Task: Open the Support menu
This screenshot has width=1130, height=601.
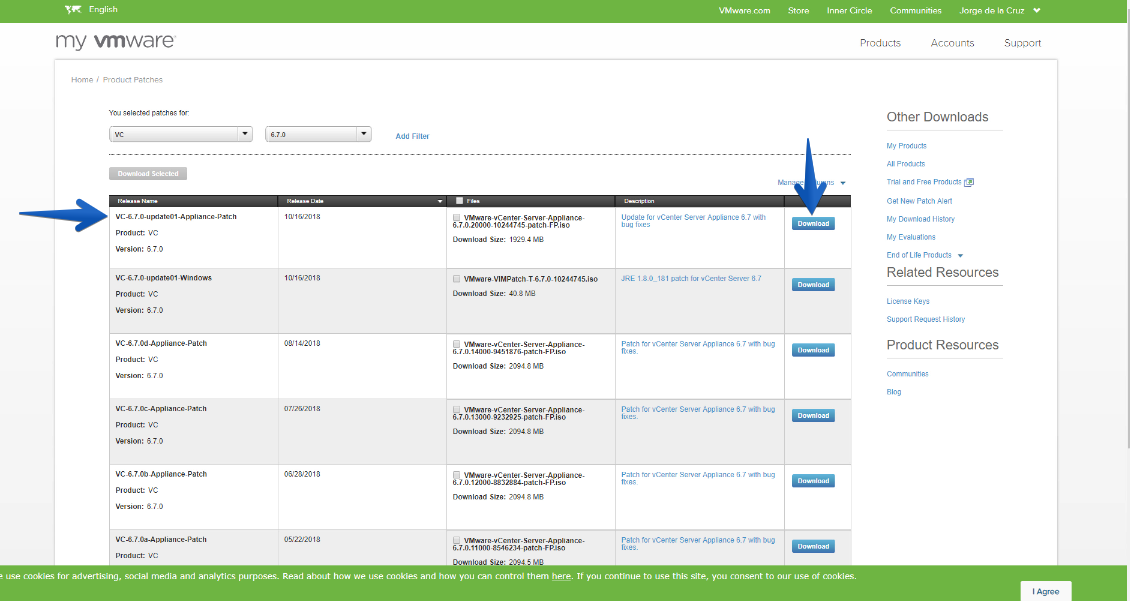Action: pyautogui.click(x=1022, y=43)
